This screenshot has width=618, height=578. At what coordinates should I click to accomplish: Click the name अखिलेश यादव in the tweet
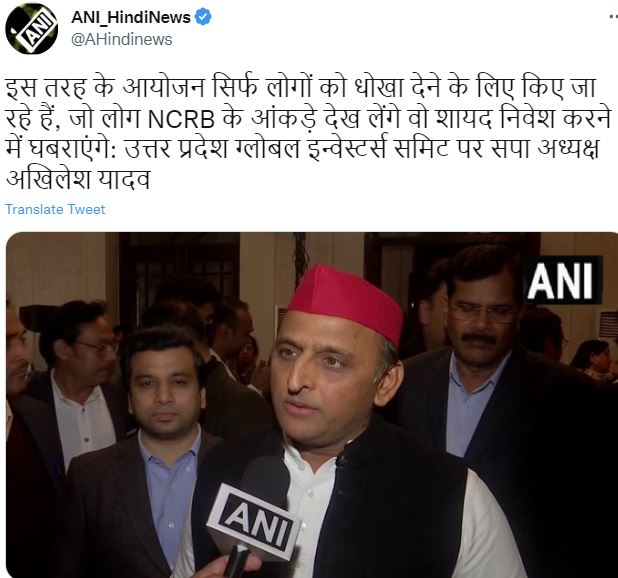click(x=78, y=179)
